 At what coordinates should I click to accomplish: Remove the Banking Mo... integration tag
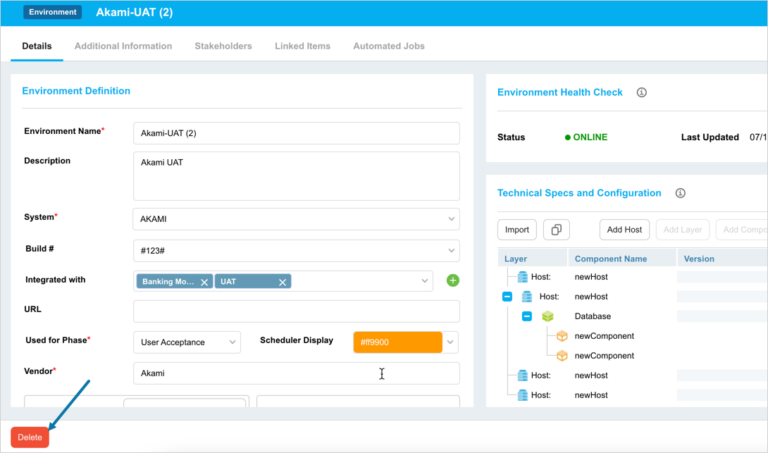204,282
